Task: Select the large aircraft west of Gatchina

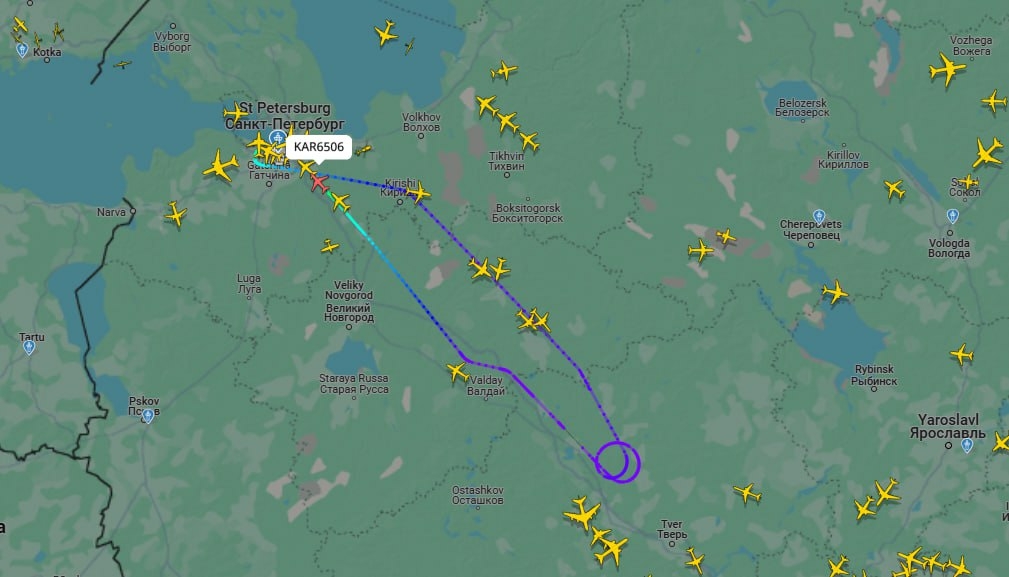Action: point(221,166)
